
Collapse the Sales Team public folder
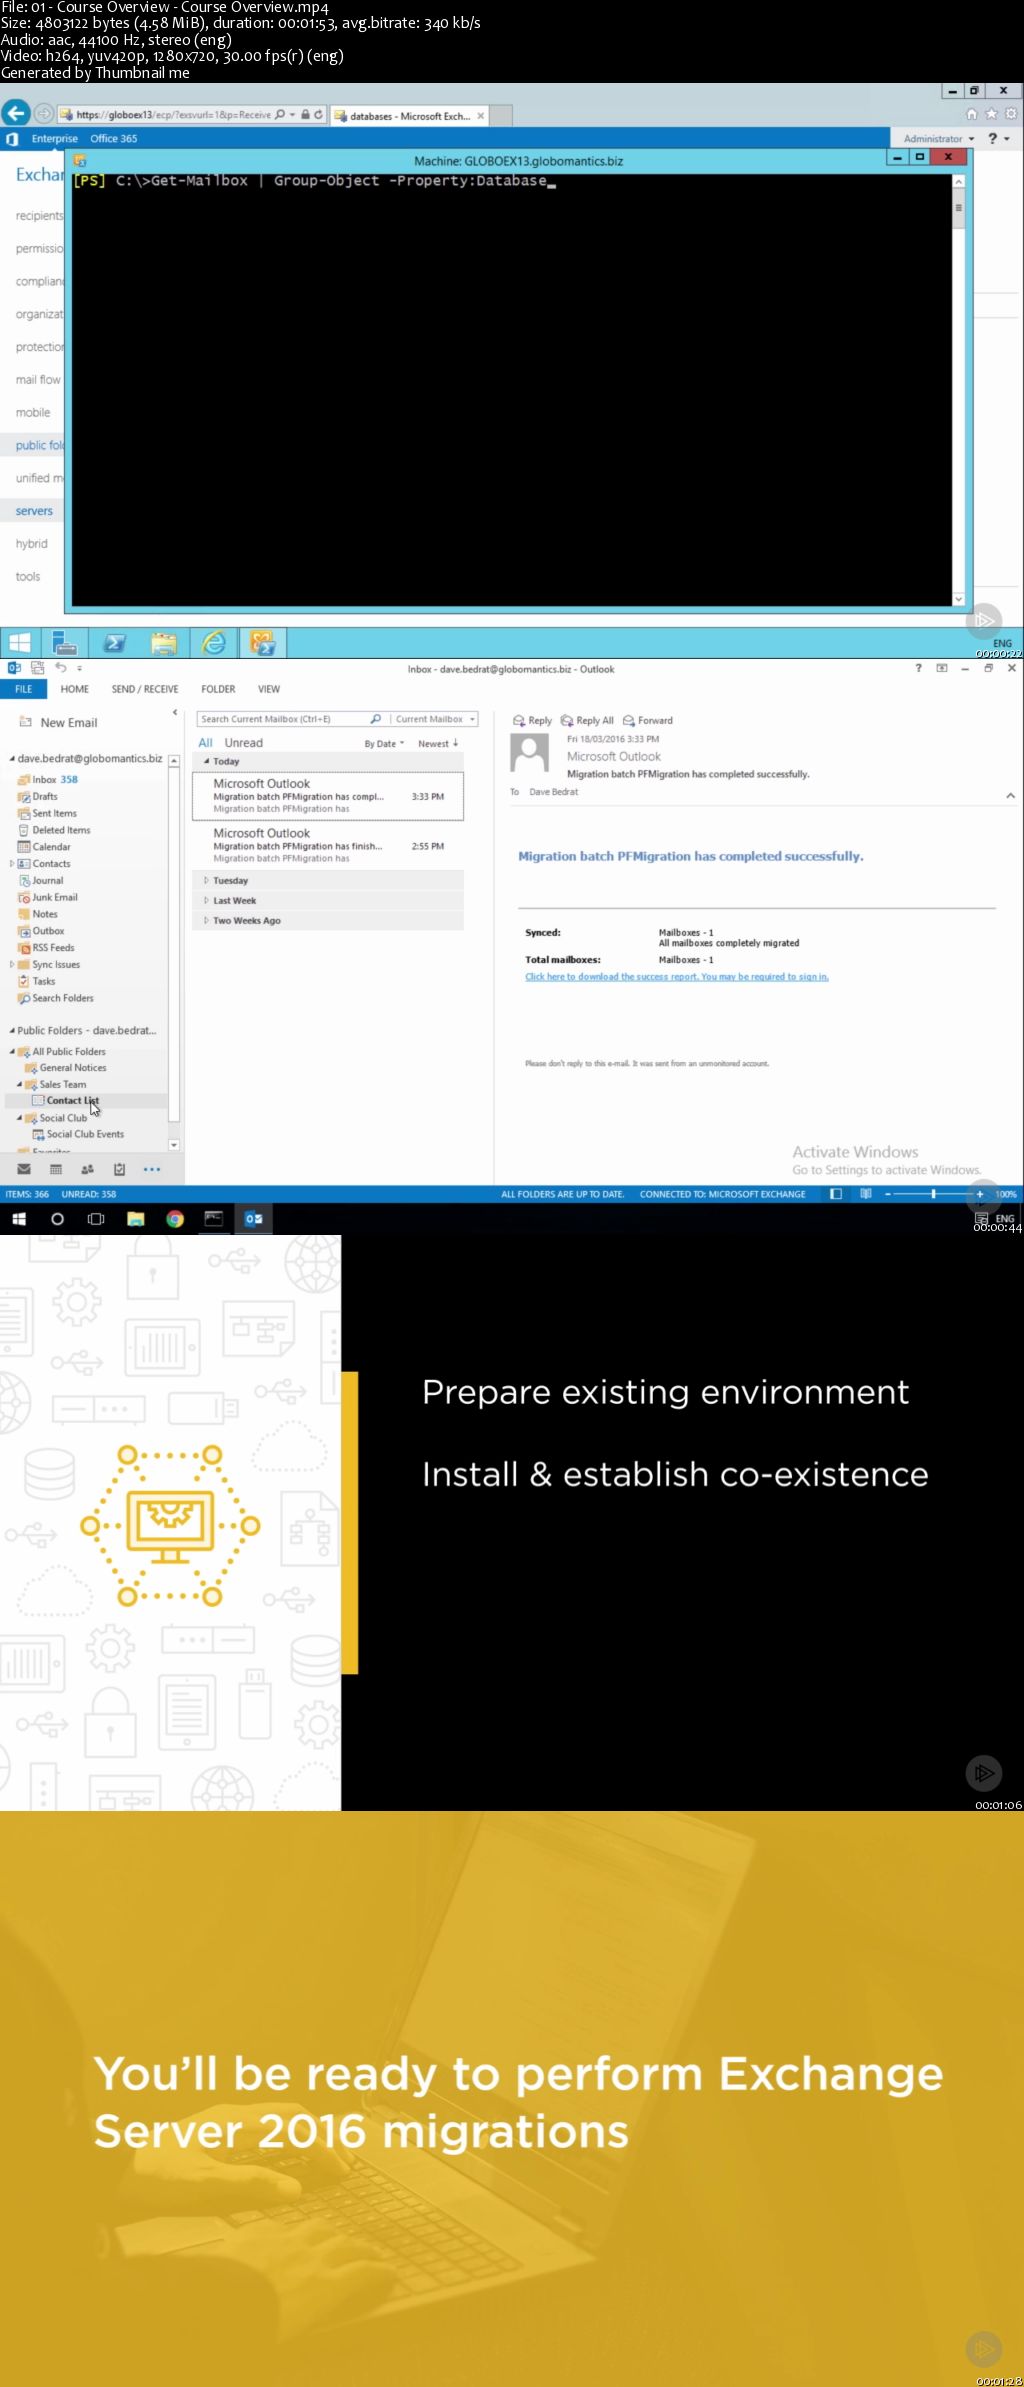19,1085
